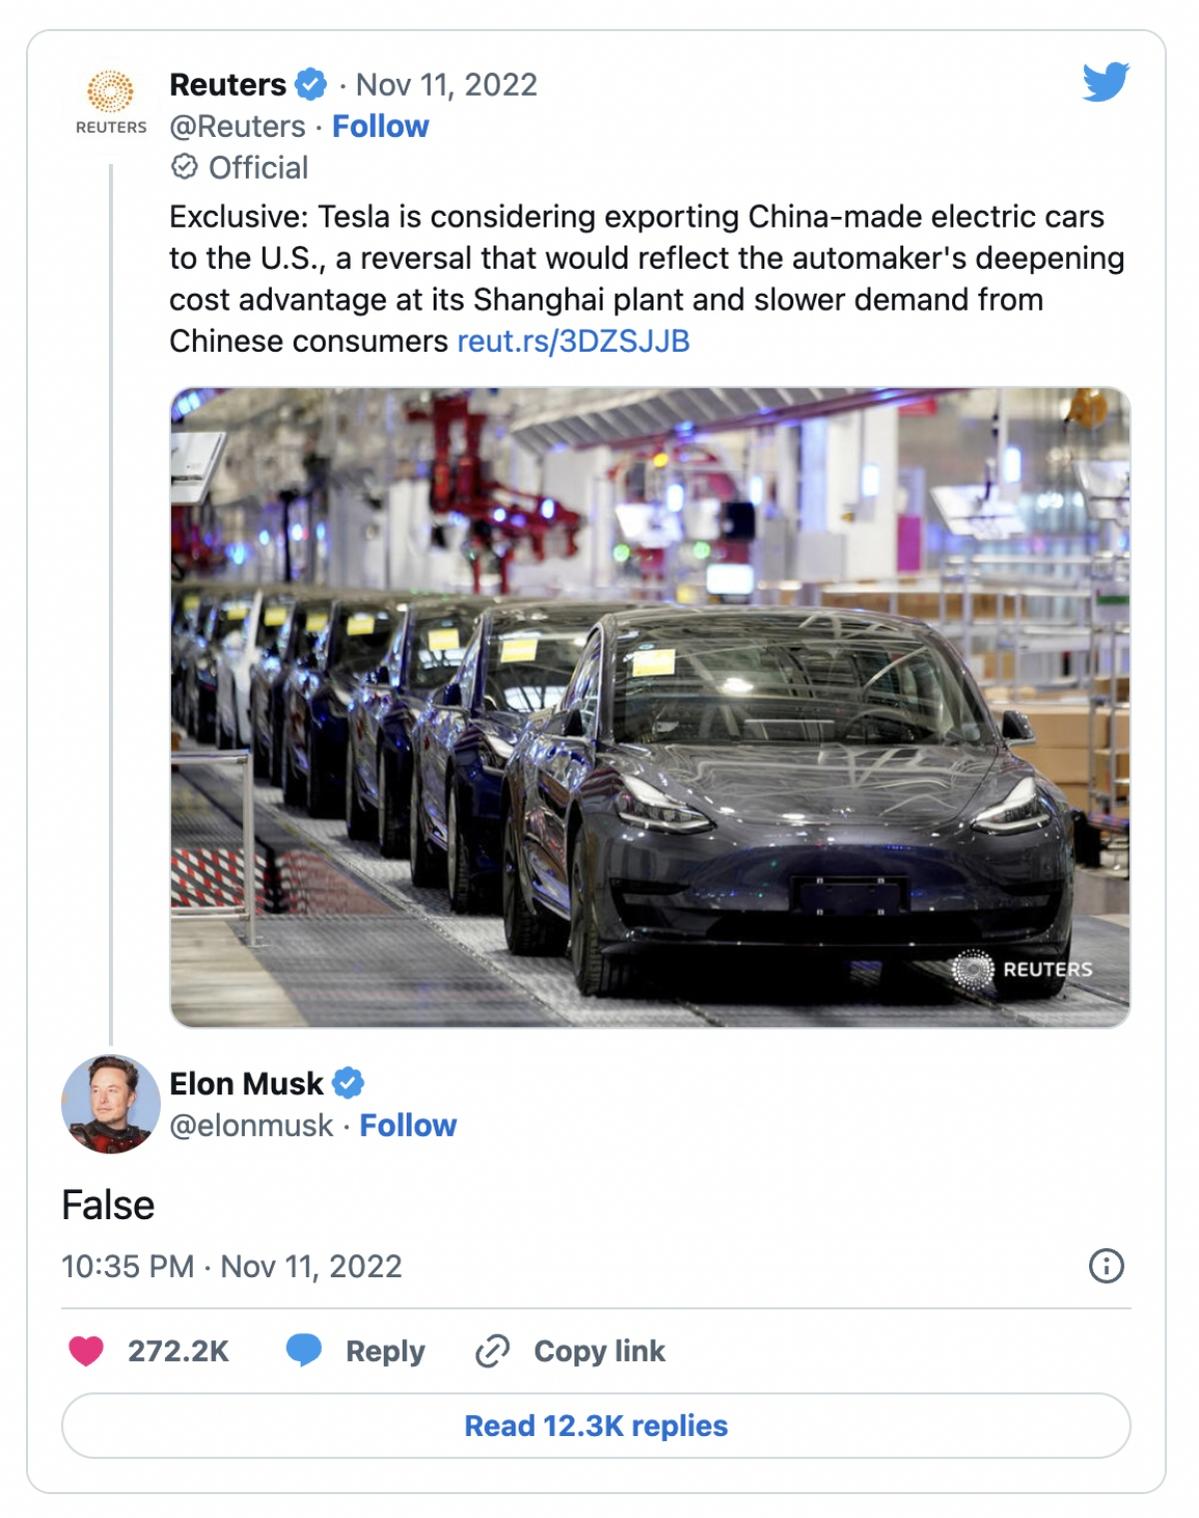The width and height of the screenshot is (1199, 1518).
Task: Click the copy link chain icon
Action: pos(492,1351)
